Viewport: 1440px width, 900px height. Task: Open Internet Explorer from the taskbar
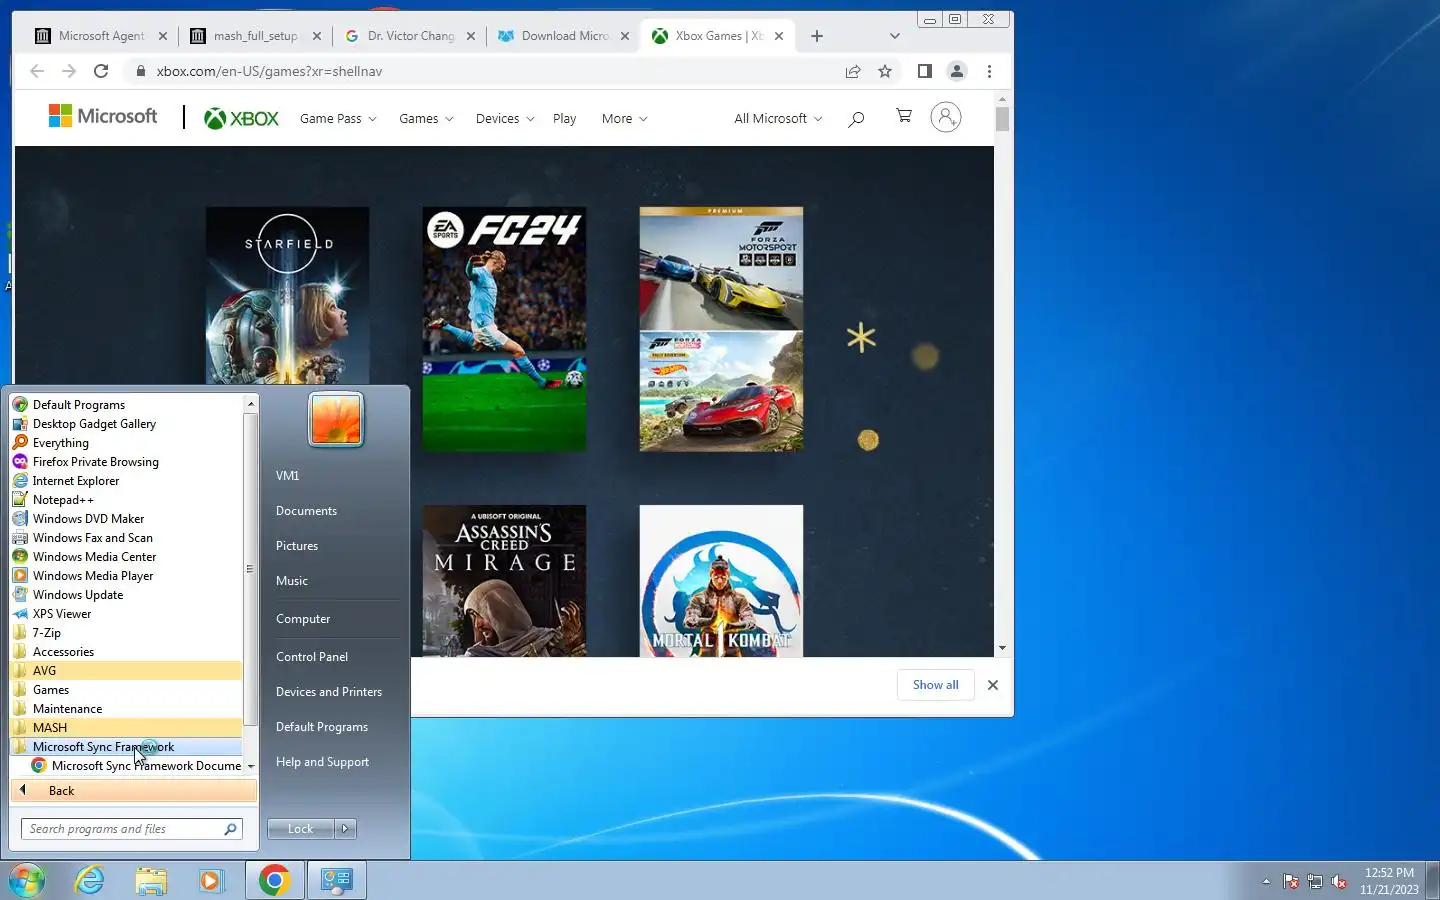tap(90, 880)
